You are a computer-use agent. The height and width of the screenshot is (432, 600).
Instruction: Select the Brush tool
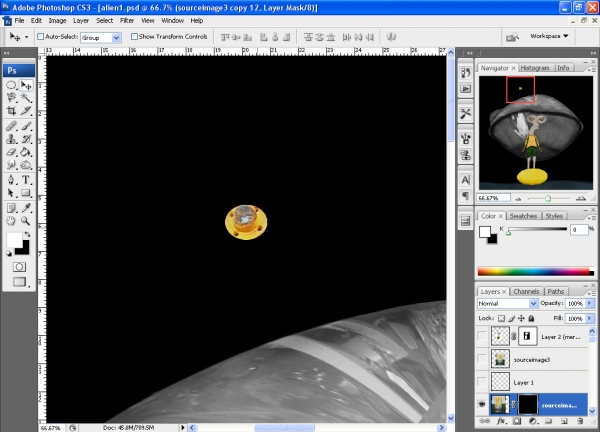26,126
